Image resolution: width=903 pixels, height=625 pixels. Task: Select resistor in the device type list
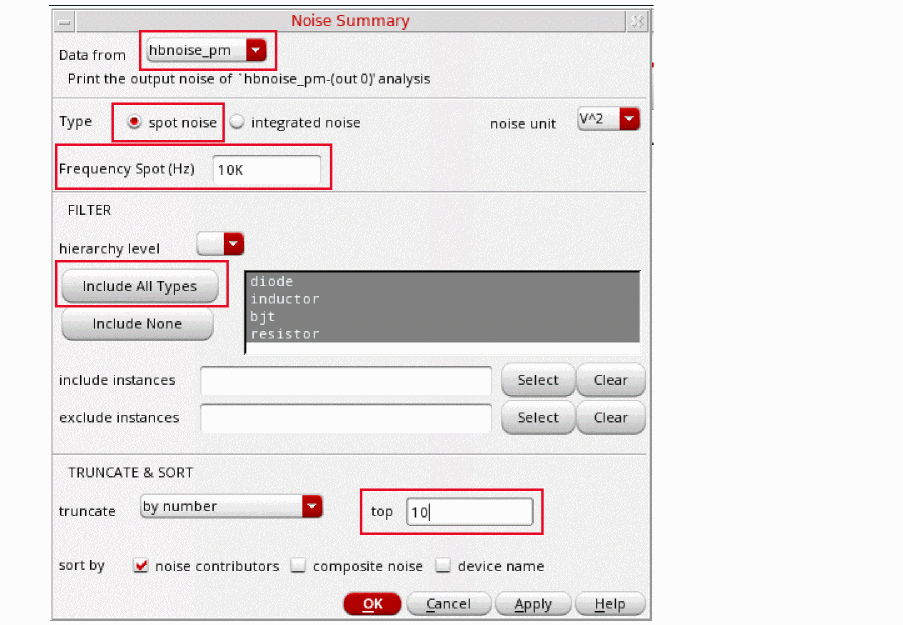tap(442, 334)
